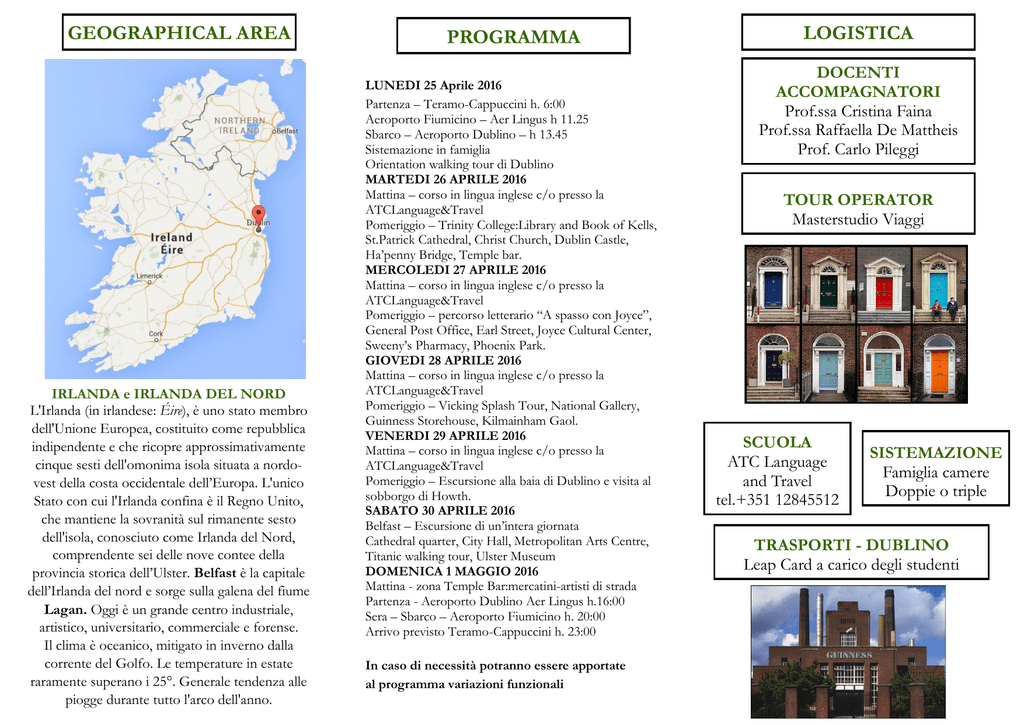The image size is (1024, 725).
Task: Click the GEOGRAPHICAL AREA heading box
Action: pos(179,32)
